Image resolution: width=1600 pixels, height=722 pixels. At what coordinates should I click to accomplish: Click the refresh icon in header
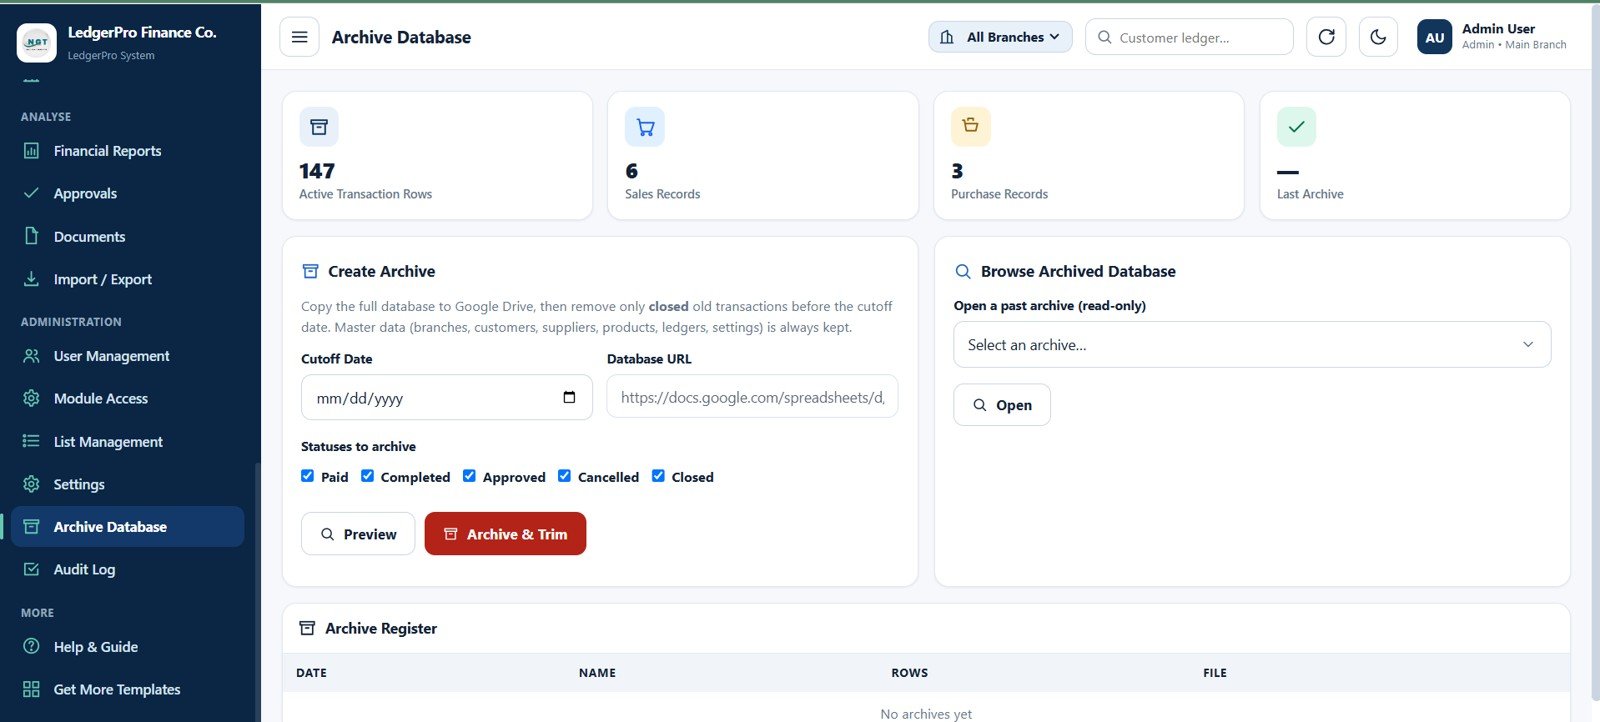(x=1326, y=37)
